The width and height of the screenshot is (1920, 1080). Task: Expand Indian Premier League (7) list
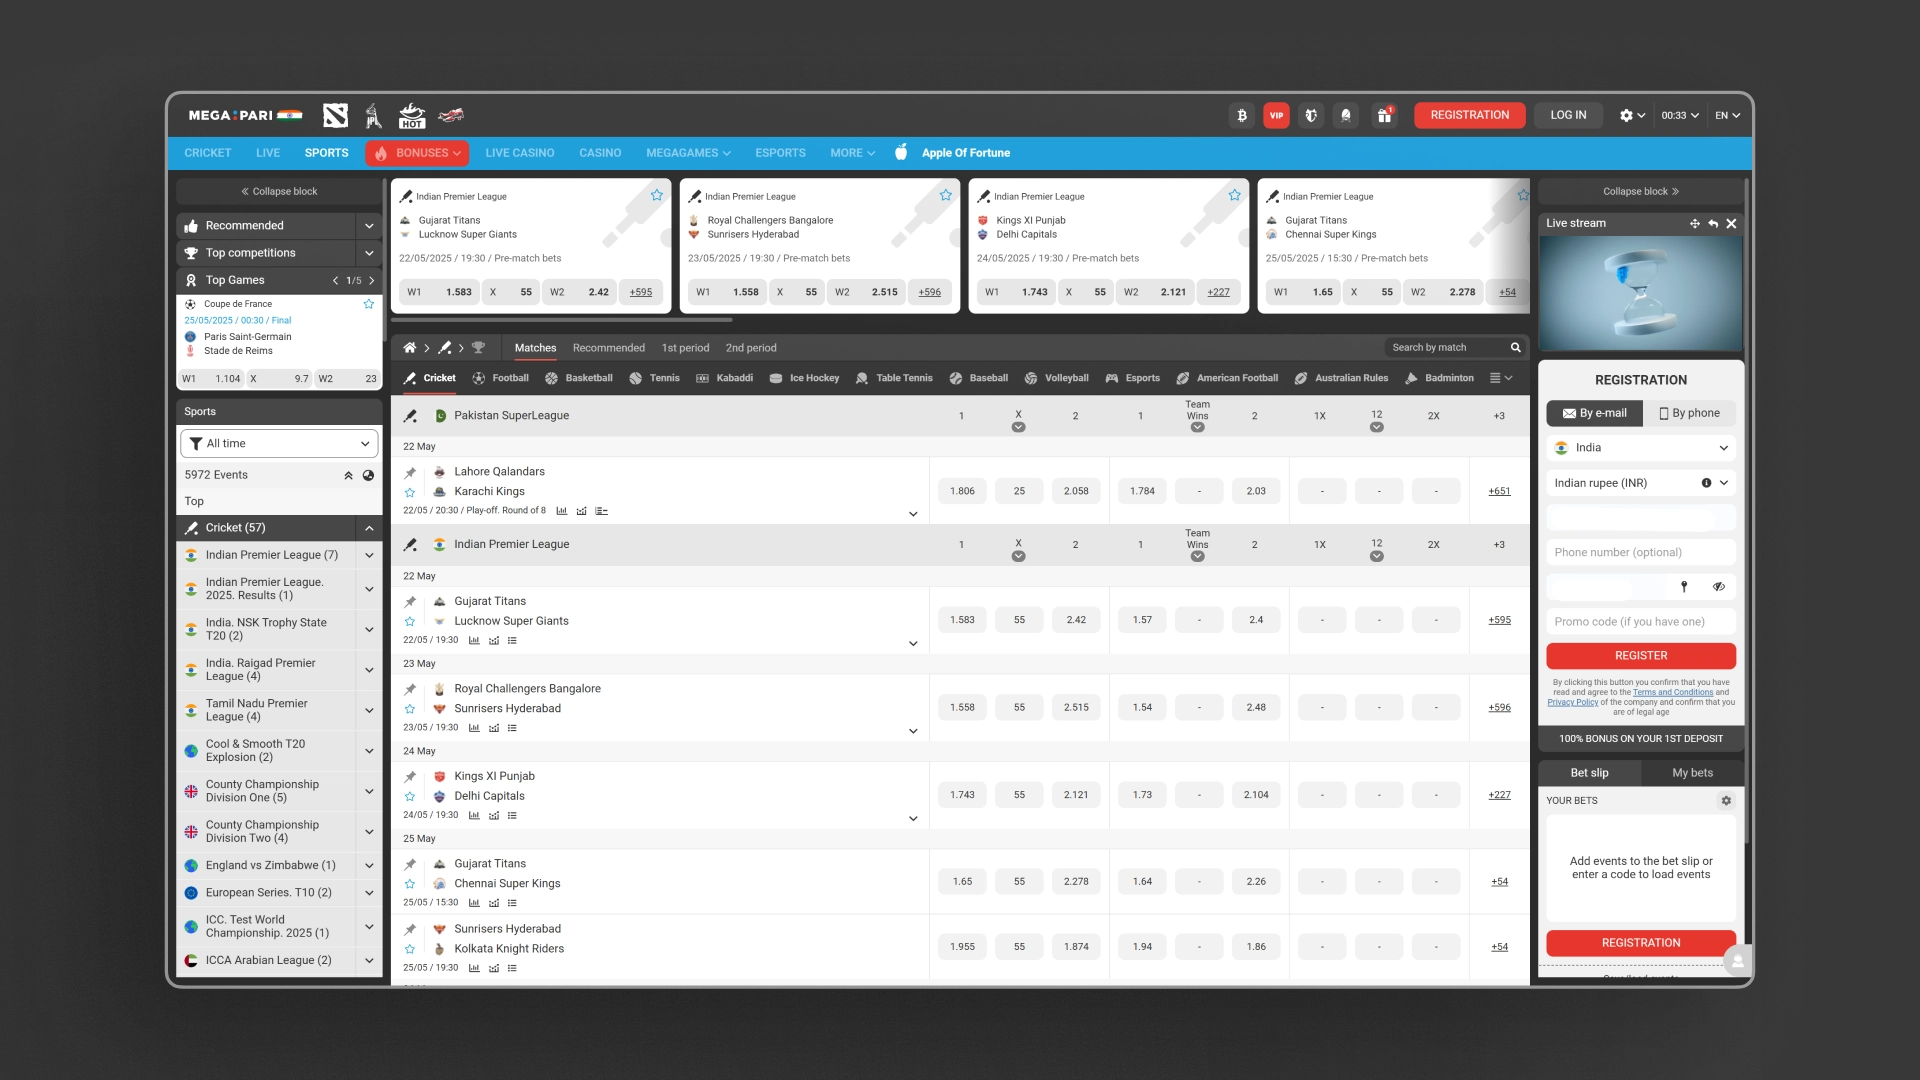tap(369, 555)
